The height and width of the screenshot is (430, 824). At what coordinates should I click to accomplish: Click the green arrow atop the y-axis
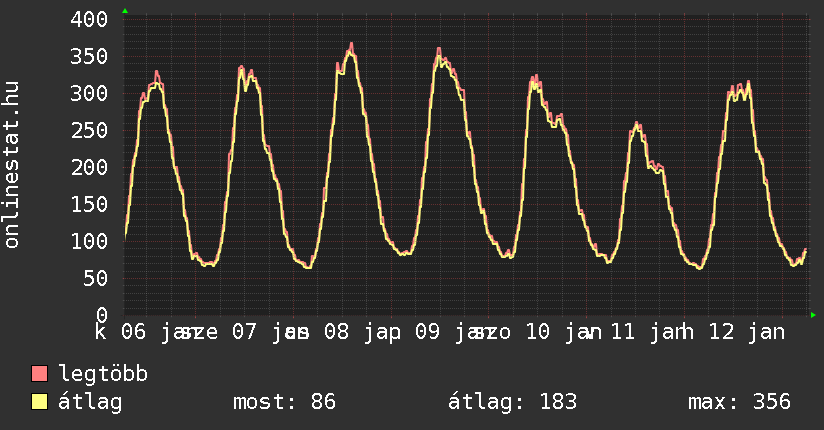pos(125,11)
